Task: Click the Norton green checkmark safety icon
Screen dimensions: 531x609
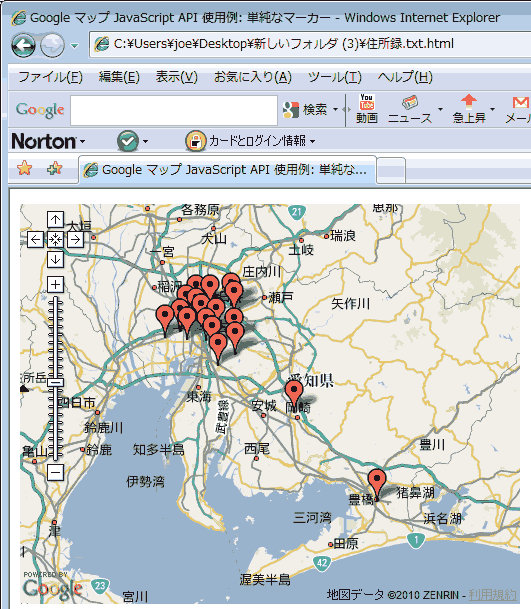Action: tap(128, 141)
